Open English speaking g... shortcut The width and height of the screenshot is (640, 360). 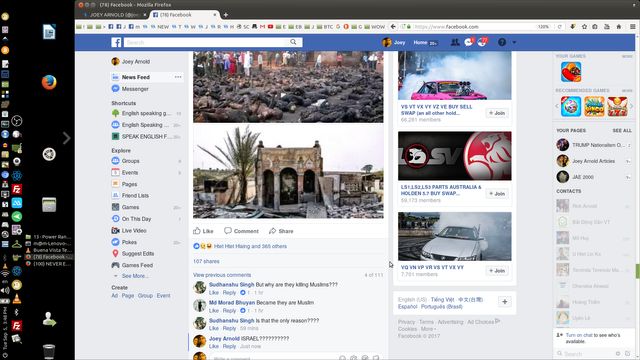point(146,113)
